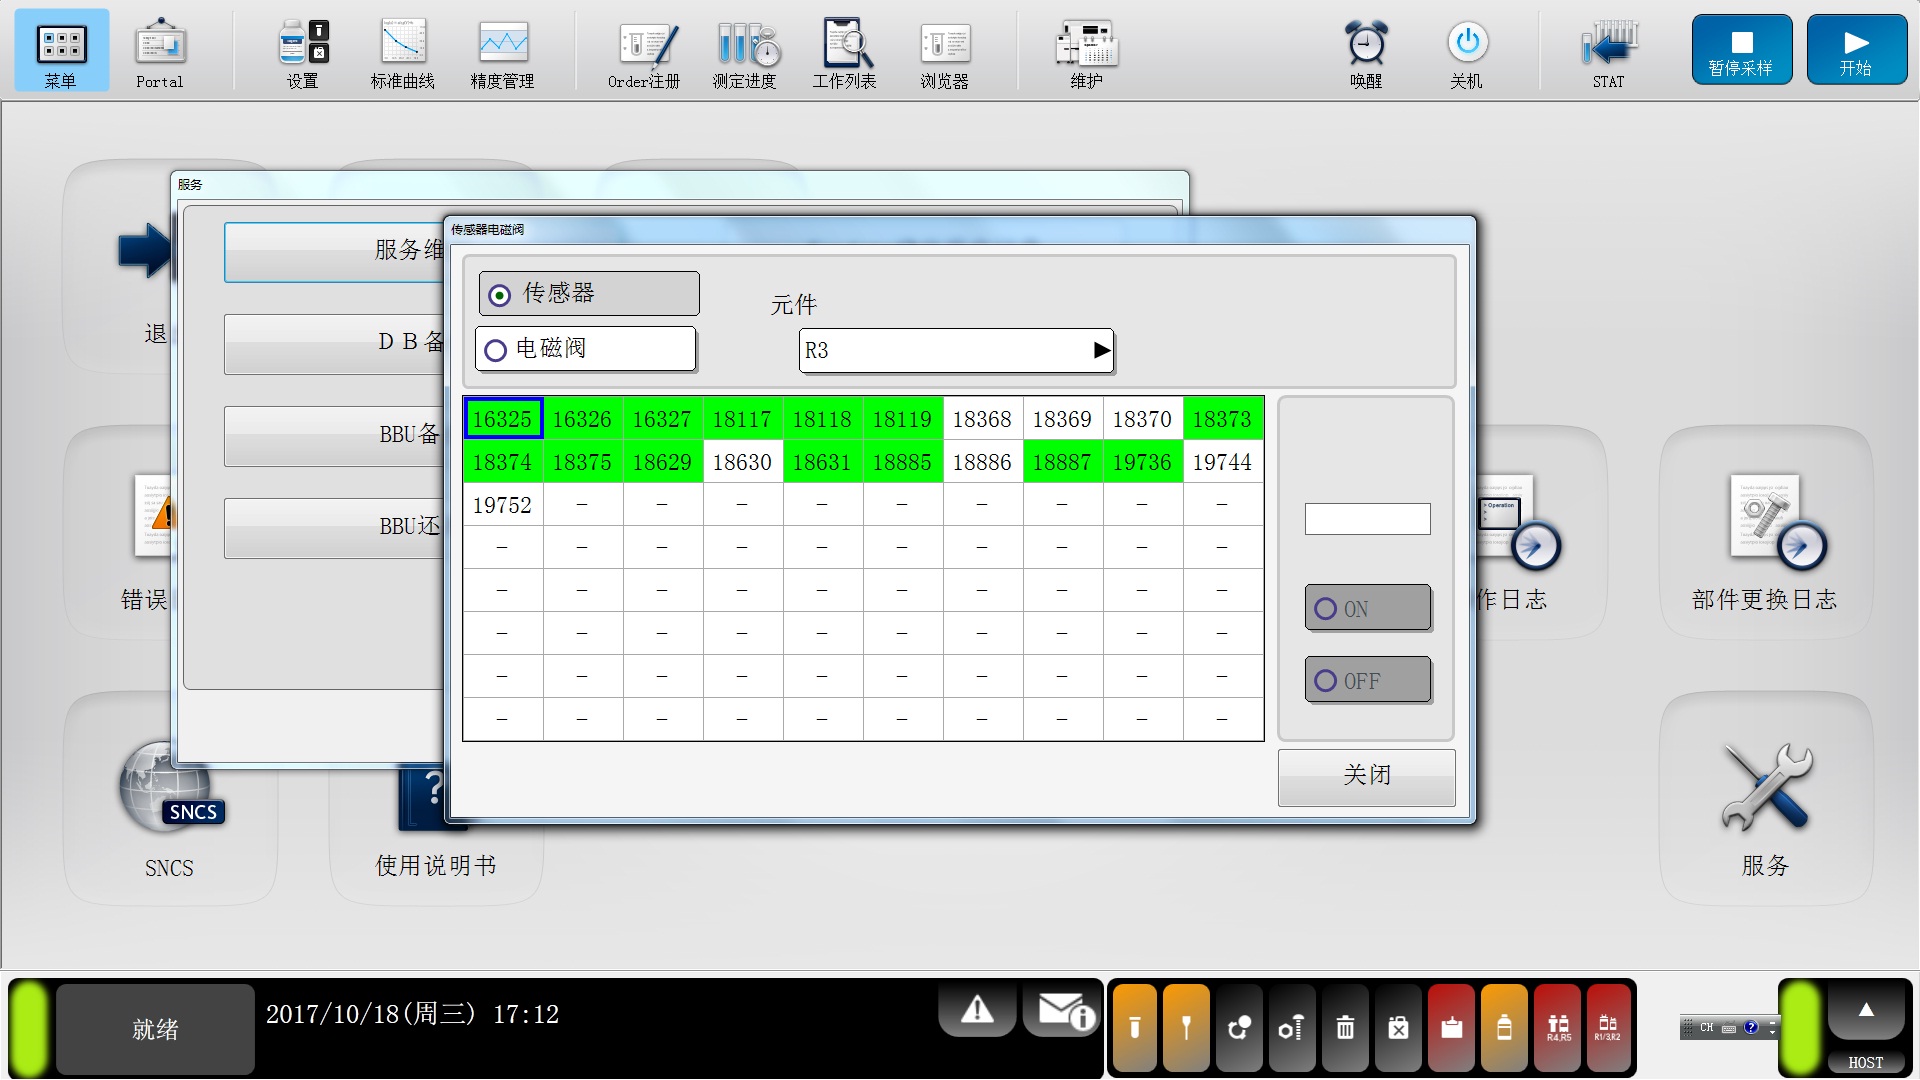Select the 电磁阀 solenoid valve radio button

(x=496, y=350)
